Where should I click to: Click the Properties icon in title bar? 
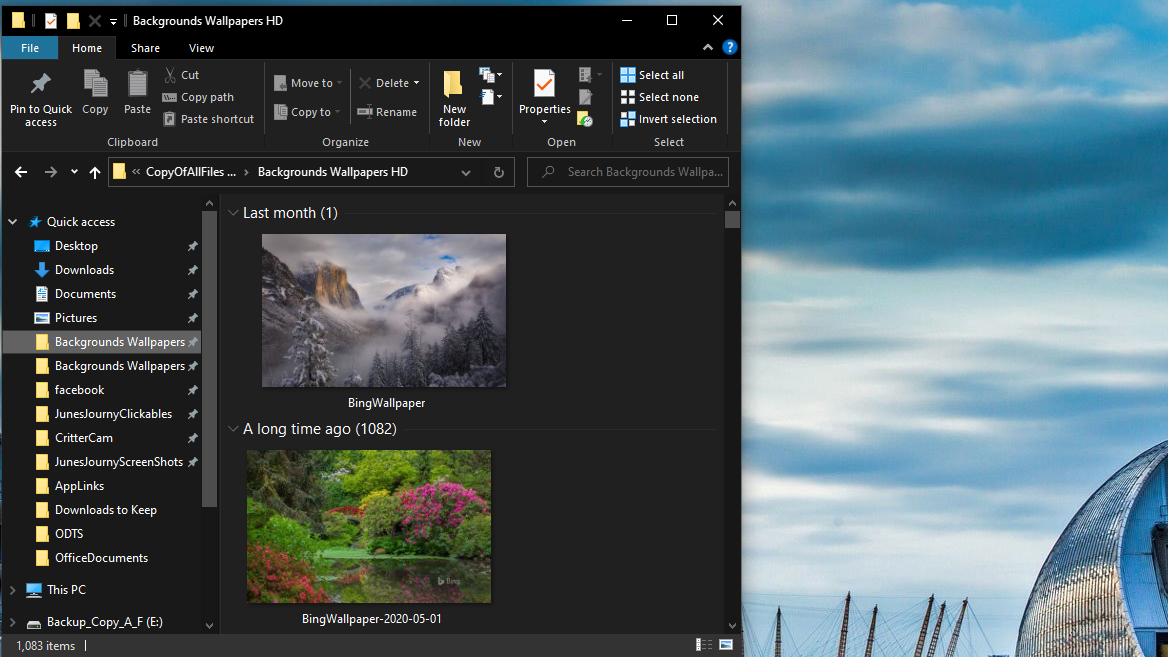[x=51, y=21]
